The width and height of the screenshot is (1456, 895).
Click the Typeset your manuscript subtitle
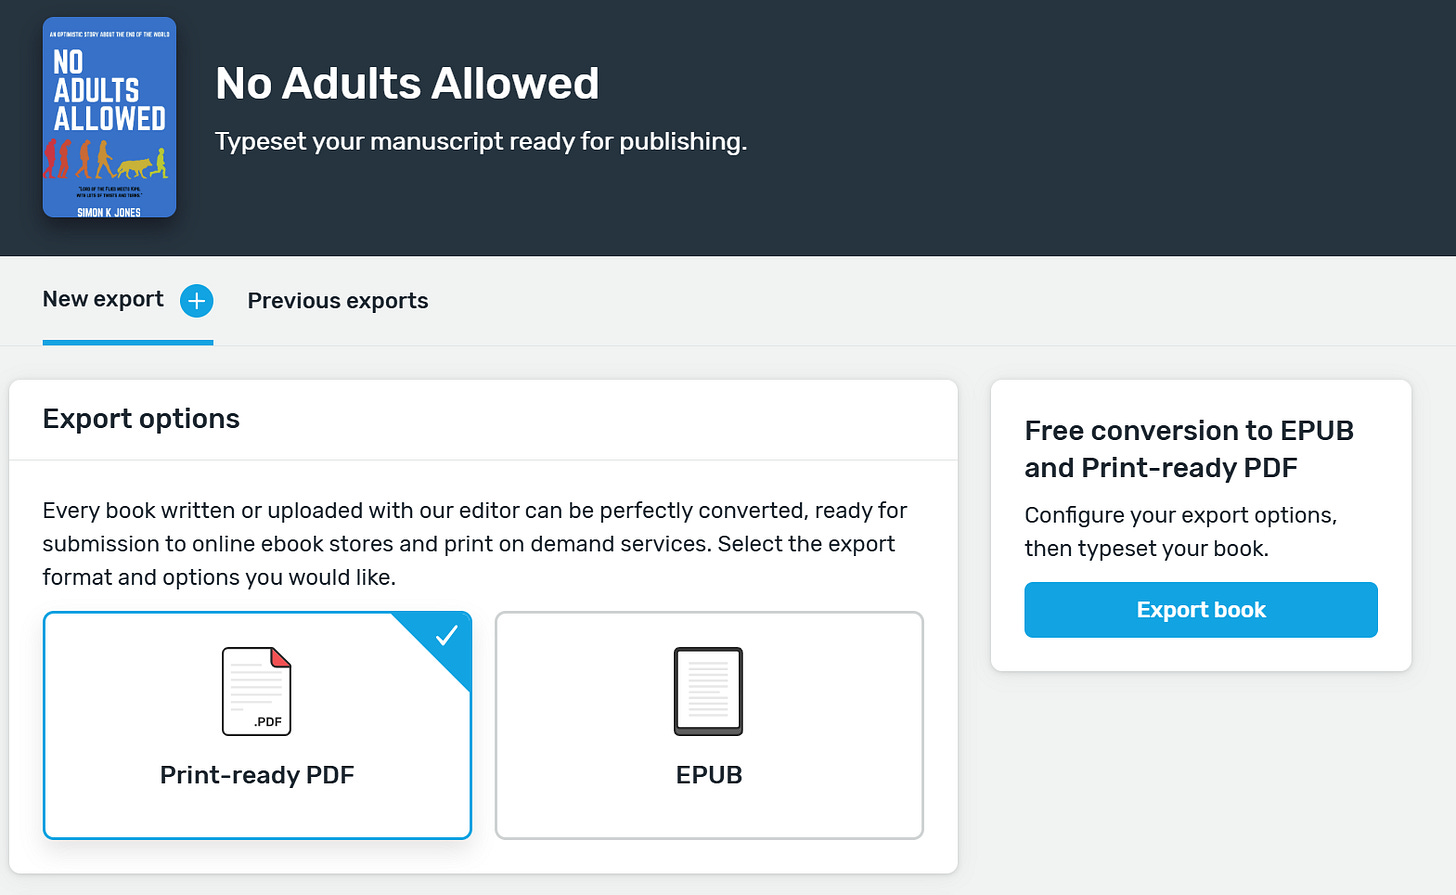coord(481,142)
